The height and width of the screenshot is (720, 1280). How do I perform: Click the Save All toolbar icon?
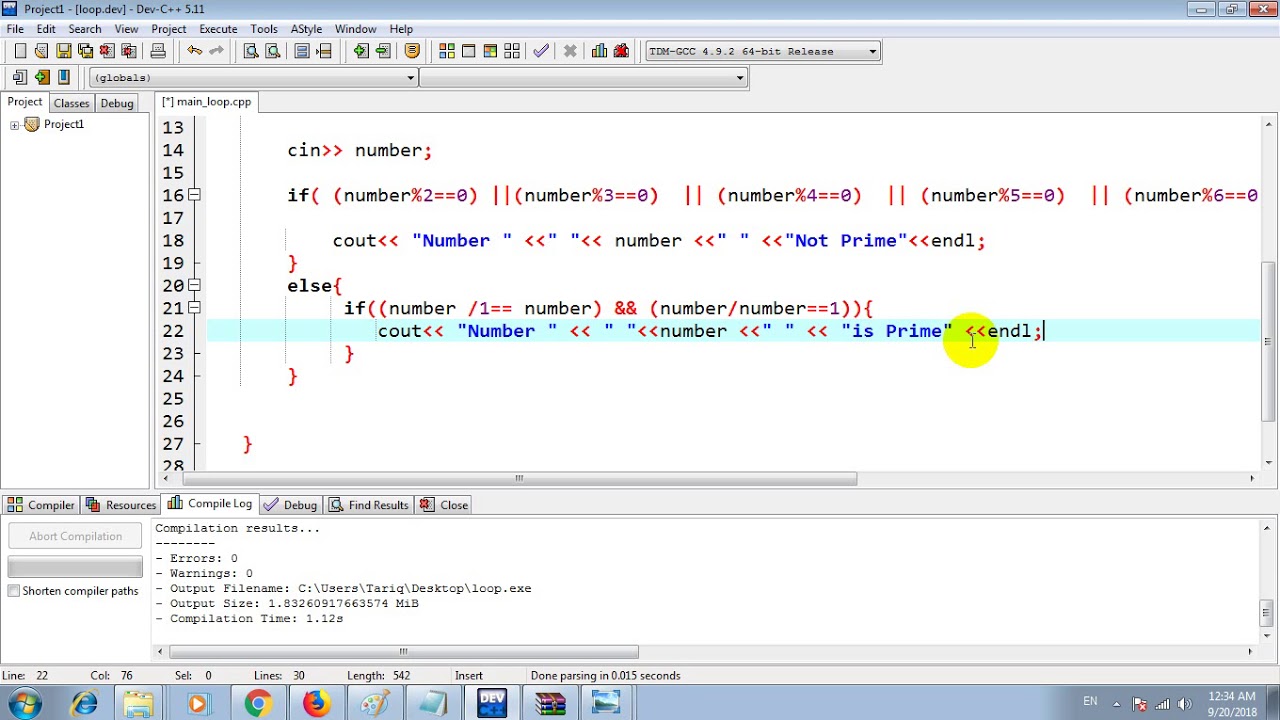(85, 51)
